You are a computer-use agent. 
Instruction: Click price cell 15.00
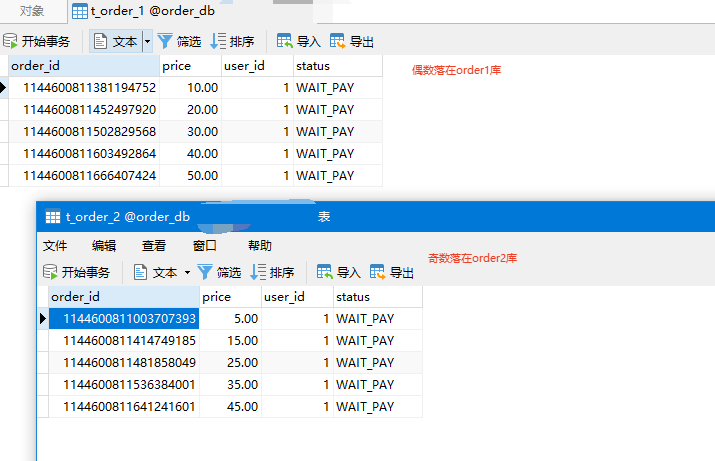coord(231,341)
